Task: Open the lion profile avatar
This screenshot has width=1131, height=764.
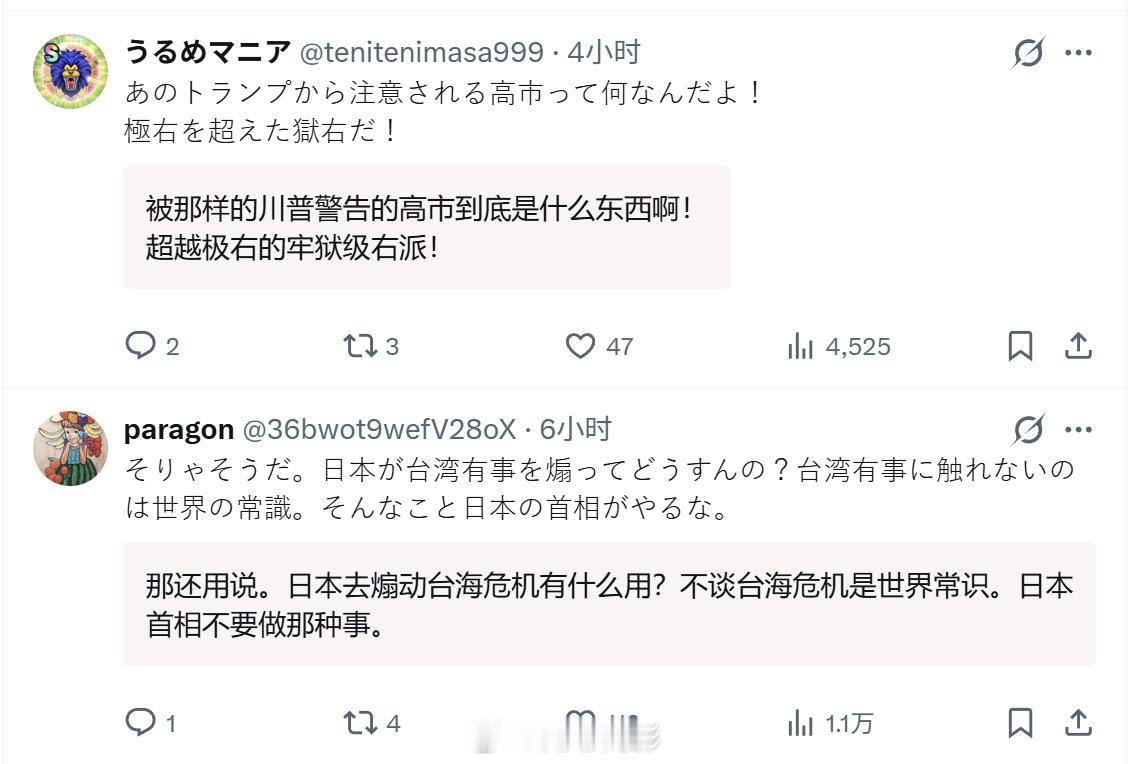Action: 70,71
